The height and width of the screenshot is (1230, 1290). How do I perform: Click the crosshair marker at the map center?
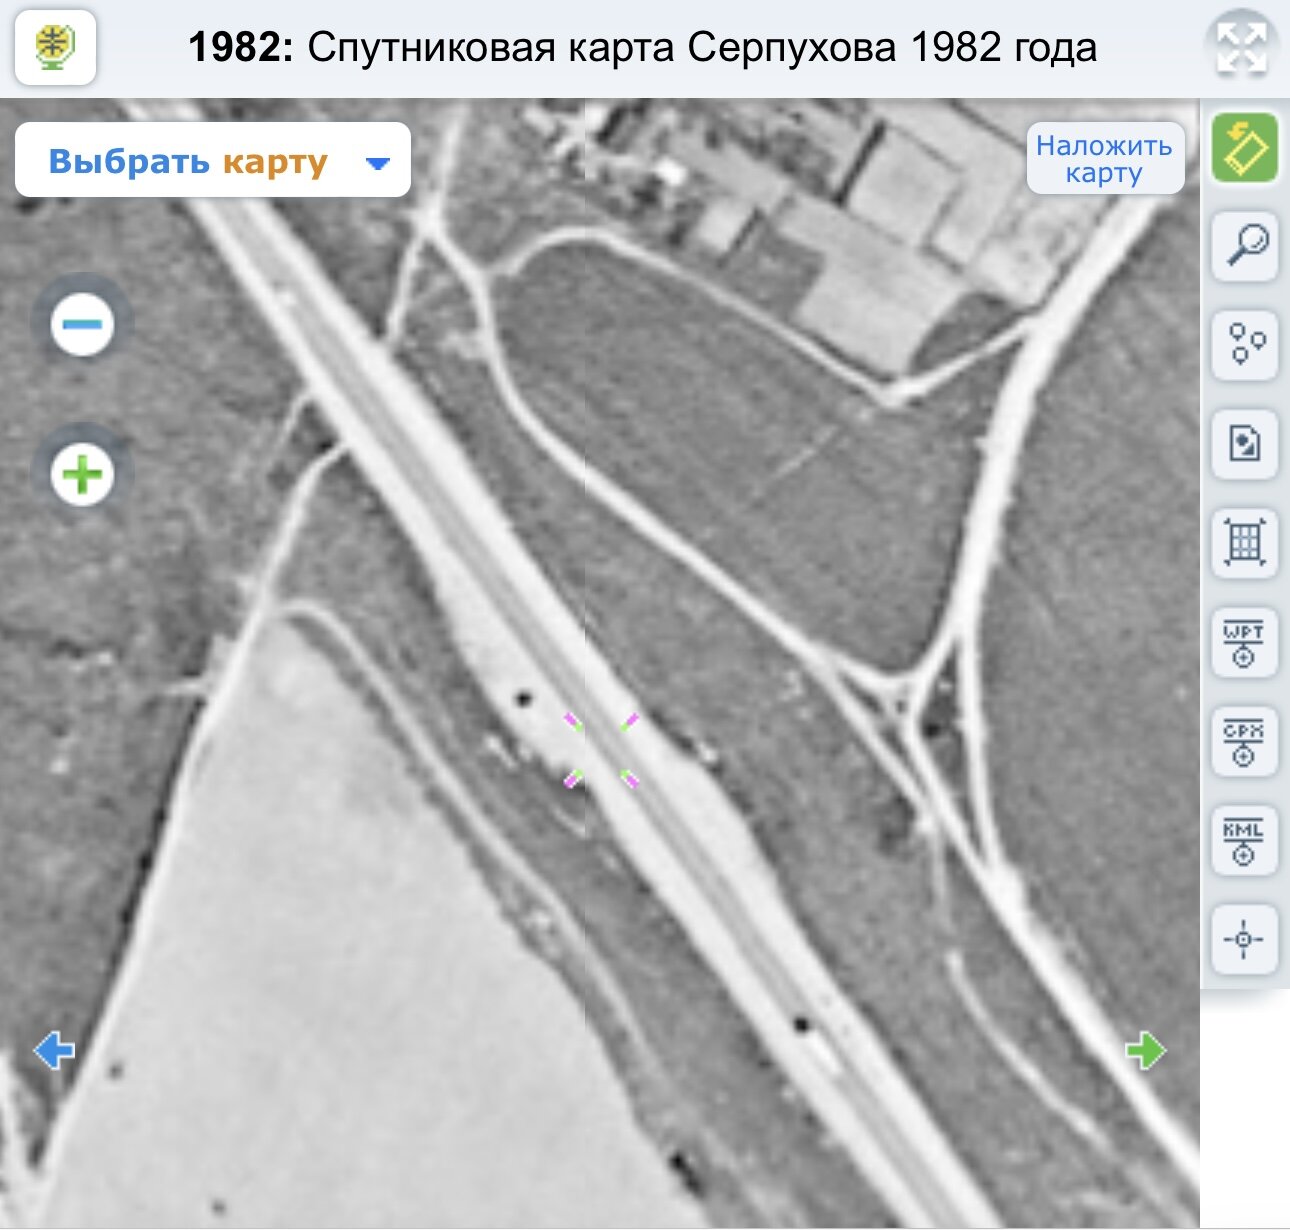click(x=600, y=750)
